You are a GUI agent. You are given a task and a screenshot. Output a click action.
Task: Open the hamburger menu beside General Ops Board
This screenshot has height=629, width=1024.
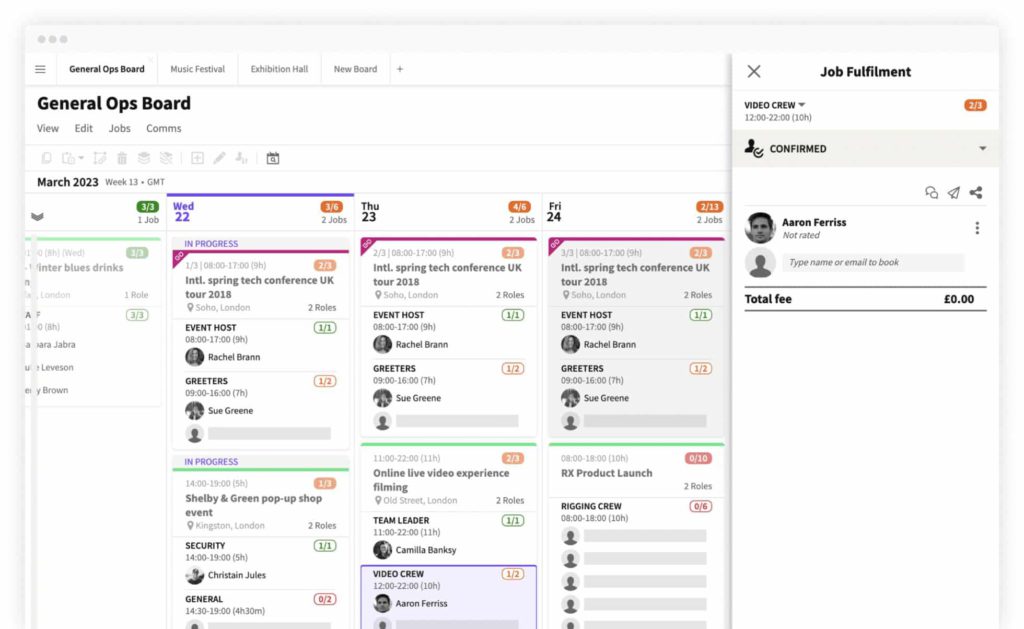coord(40,69)
